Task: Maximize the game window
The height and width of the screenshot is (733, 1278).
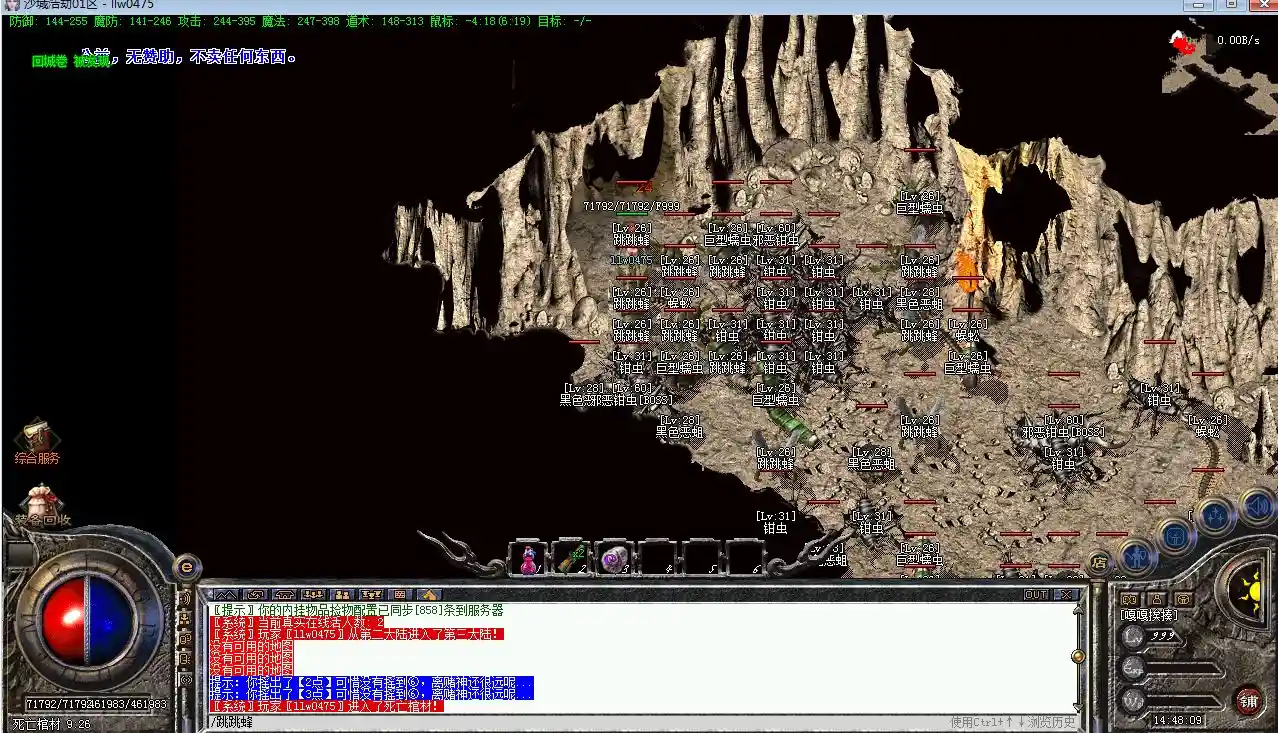Action: pos(1232,5)
